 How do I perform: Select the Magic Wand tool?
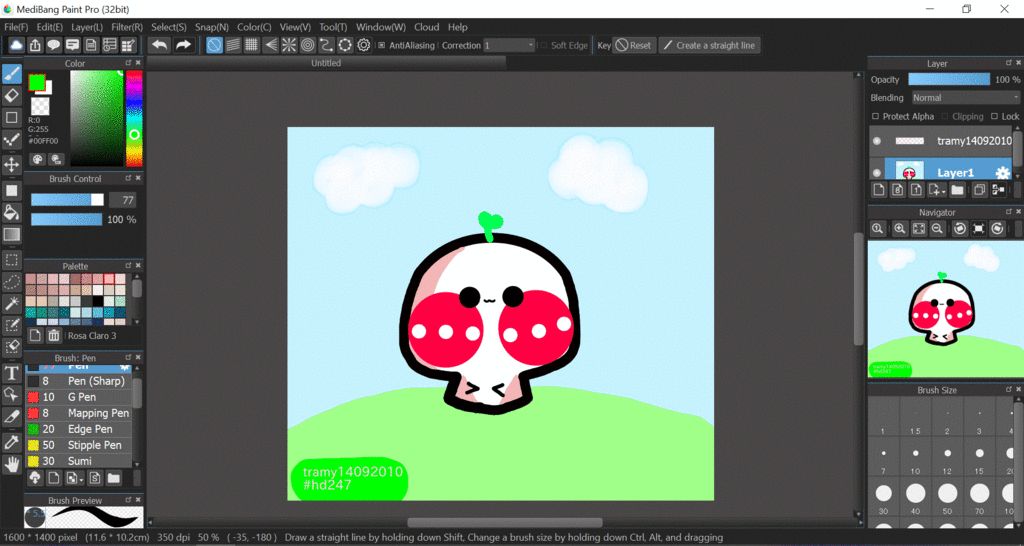point(12,304)
